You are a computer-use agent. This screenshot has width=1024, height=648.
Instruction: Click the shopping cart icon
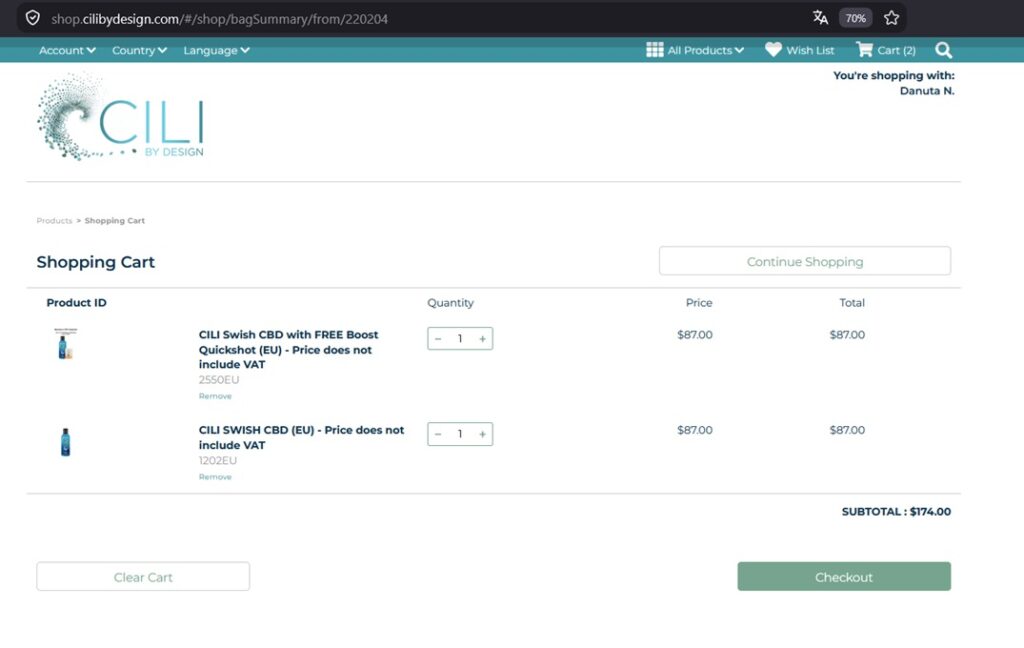[x=864, y=49]
